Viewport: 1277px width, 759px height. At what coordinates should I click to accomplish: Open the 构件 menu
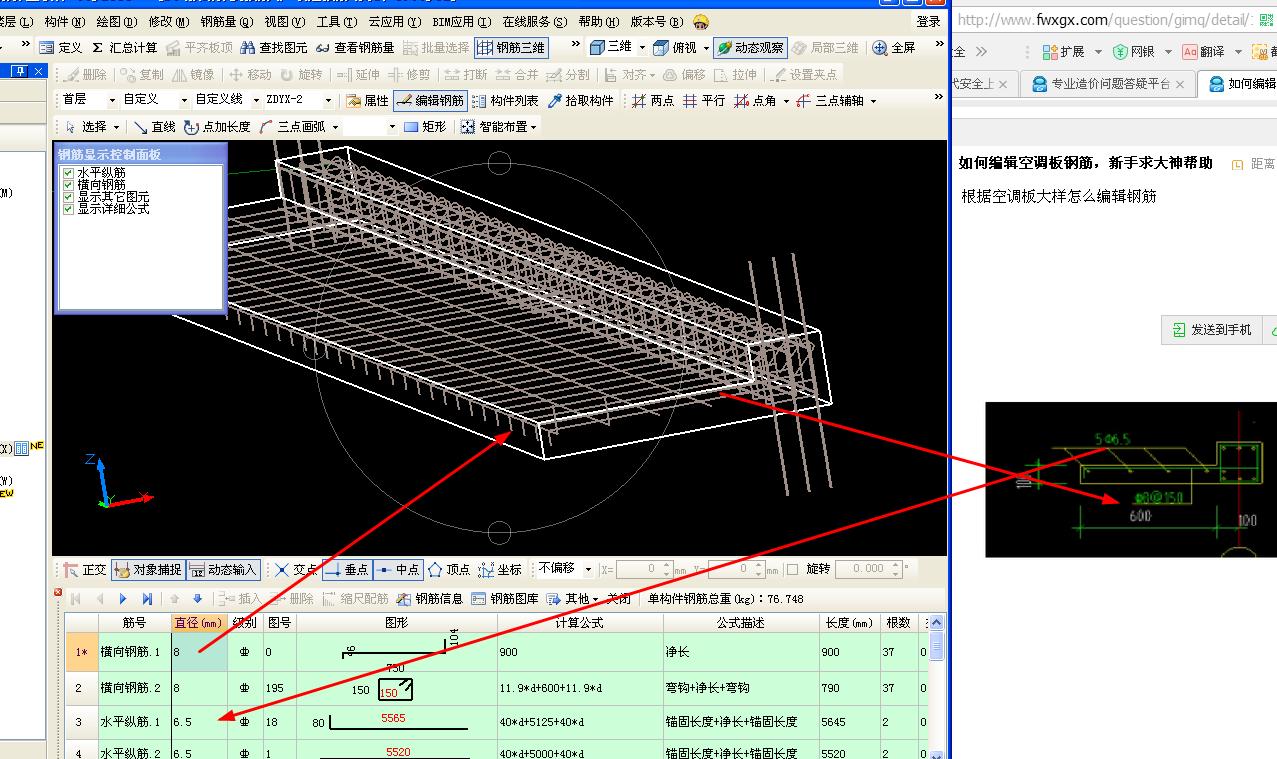coord(64,21)
